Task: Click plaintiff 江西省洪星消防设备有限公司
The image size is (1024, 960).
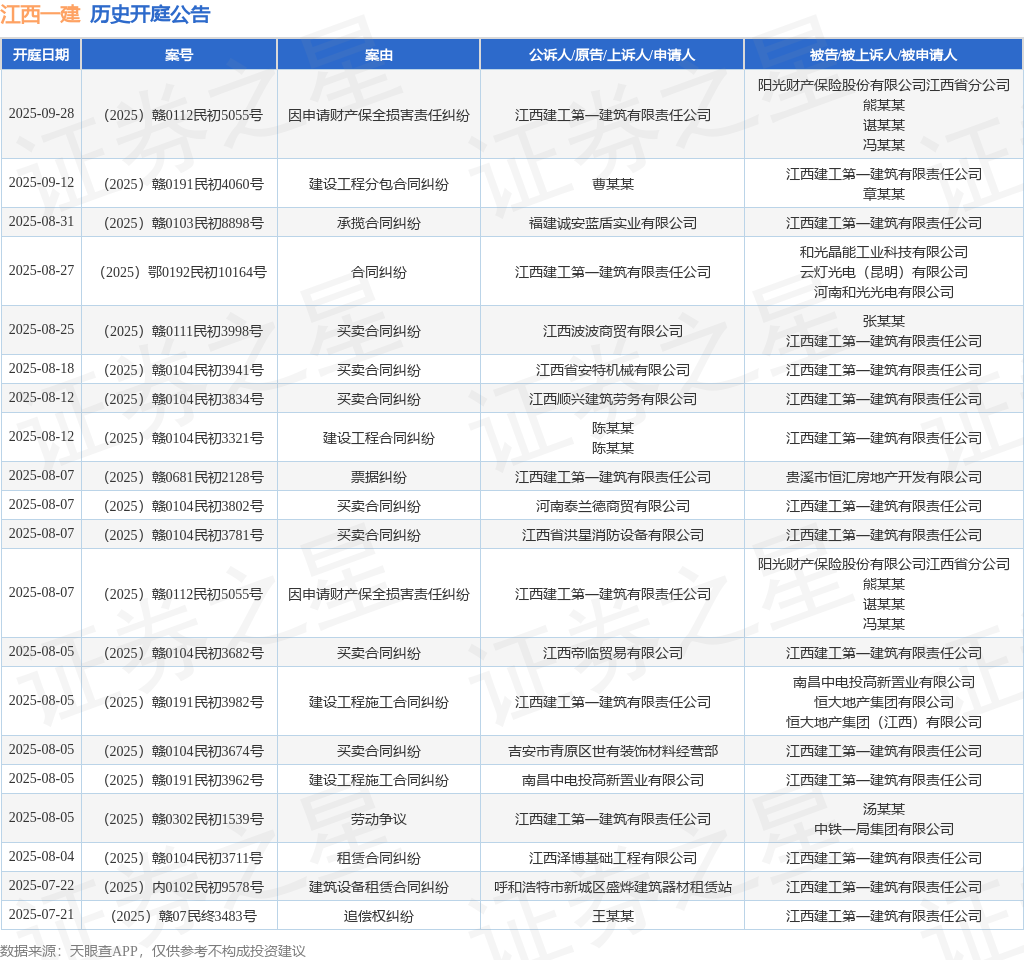Action: tap(613, 535)
